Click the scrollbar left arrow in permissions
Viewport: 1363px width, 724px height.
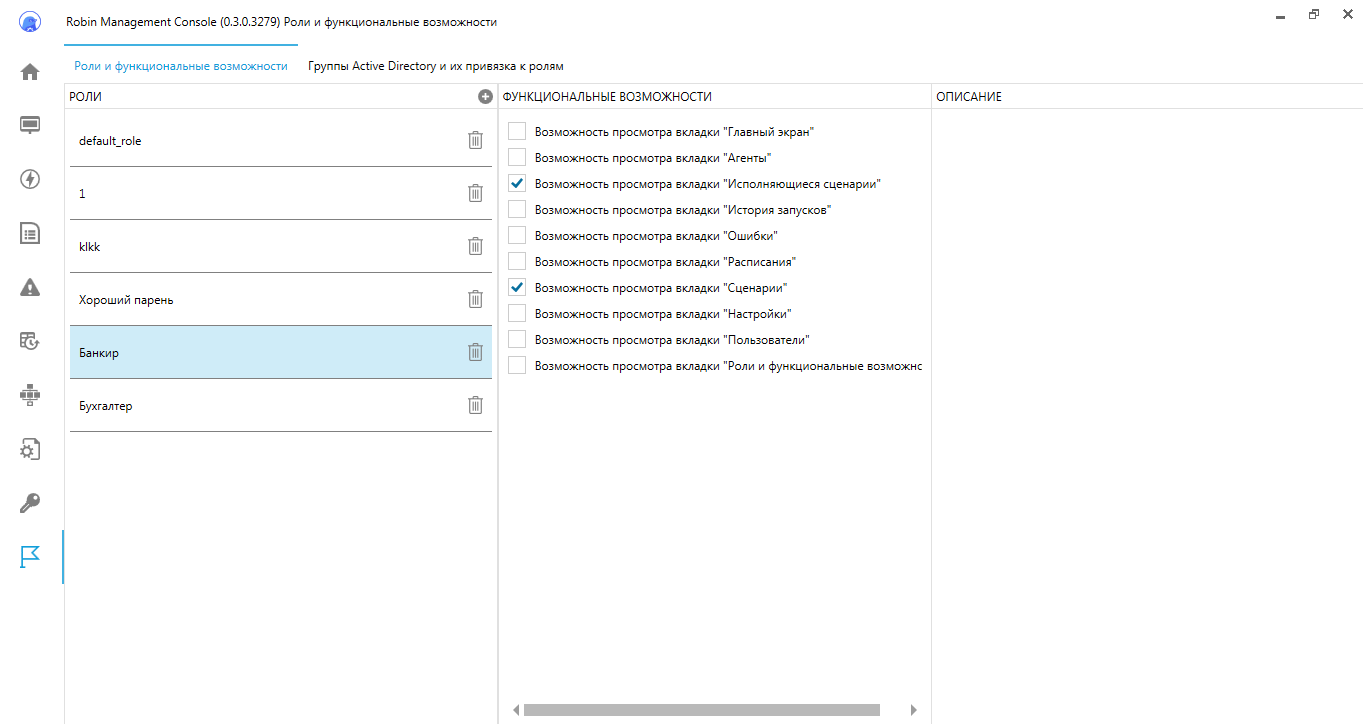(516, 710)
